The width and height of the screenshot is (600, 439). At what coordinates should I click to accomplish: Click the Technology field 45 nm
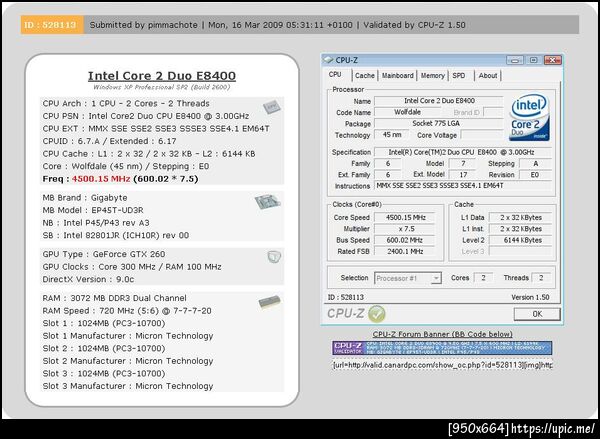pyautogui.click(x=392, y=135)
